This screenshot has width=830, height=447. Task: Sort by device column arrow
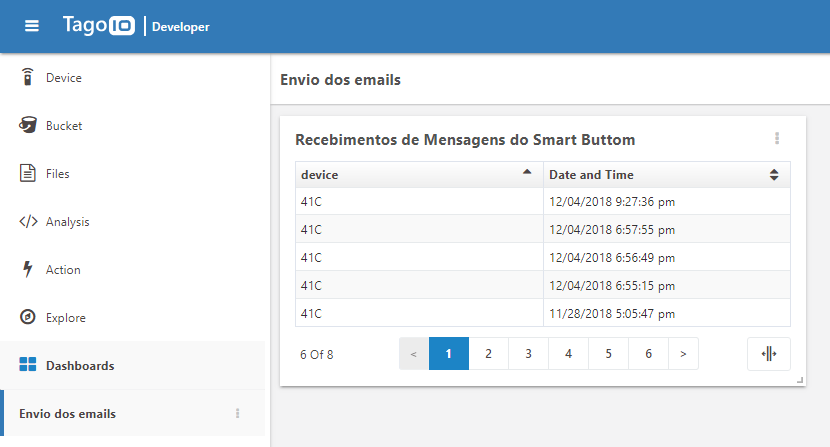(527, 172)
